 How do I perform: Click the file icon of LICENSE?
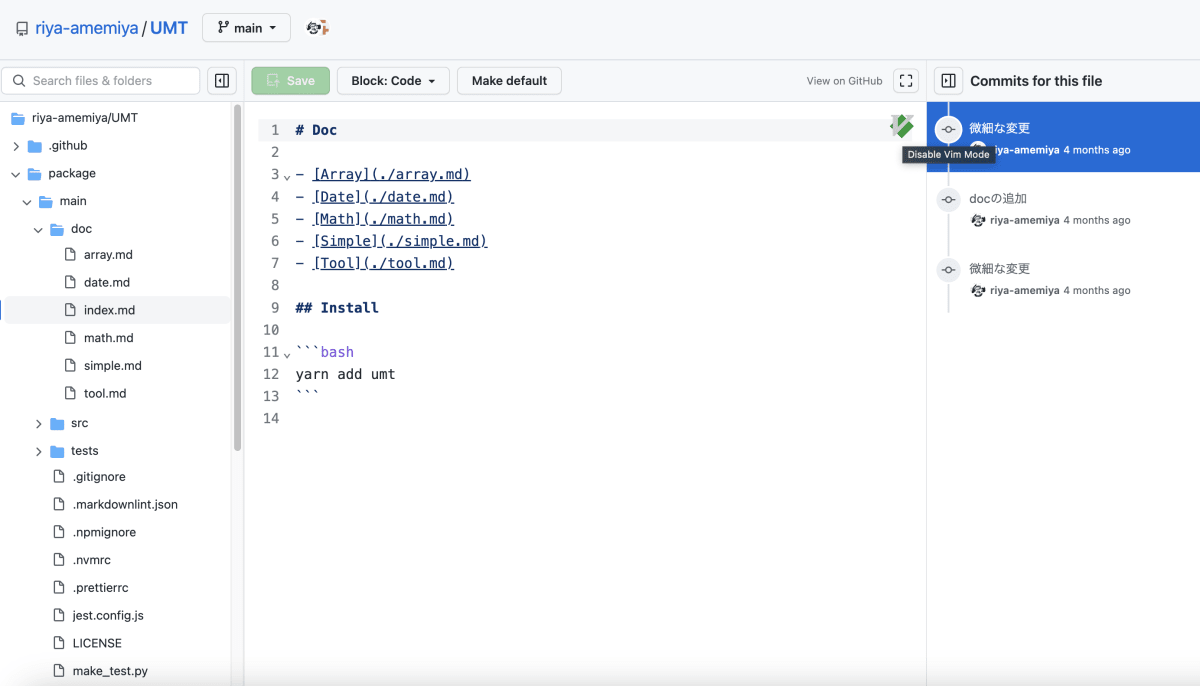tap(59, 643)
